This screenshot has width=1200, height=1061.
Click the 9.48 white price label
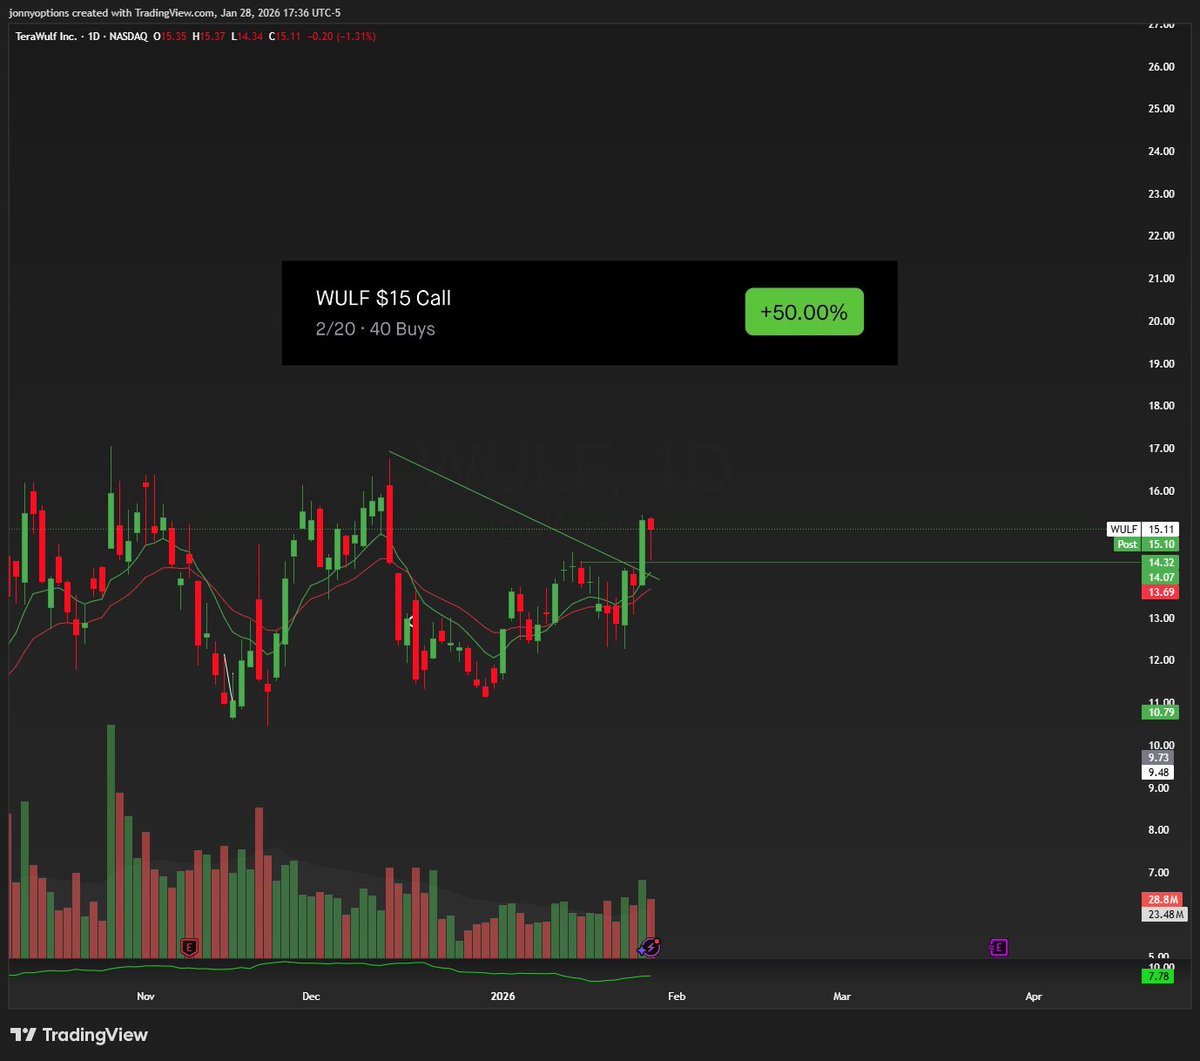[x=1160, y=772]
